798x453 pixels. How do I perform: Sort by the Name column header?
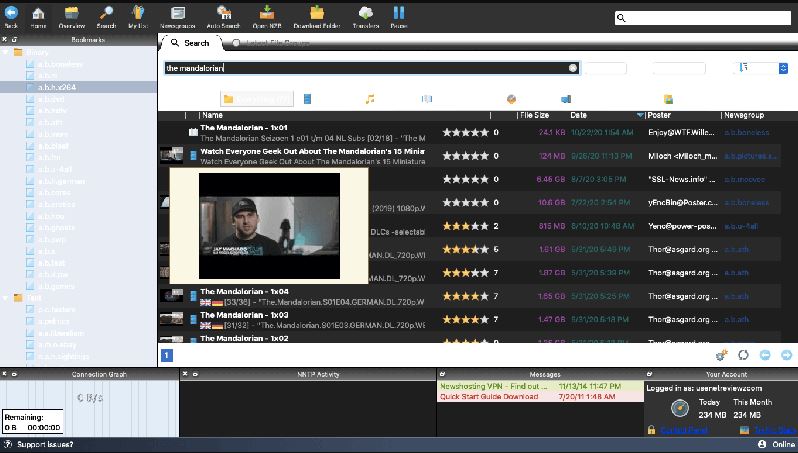[213, 116]
